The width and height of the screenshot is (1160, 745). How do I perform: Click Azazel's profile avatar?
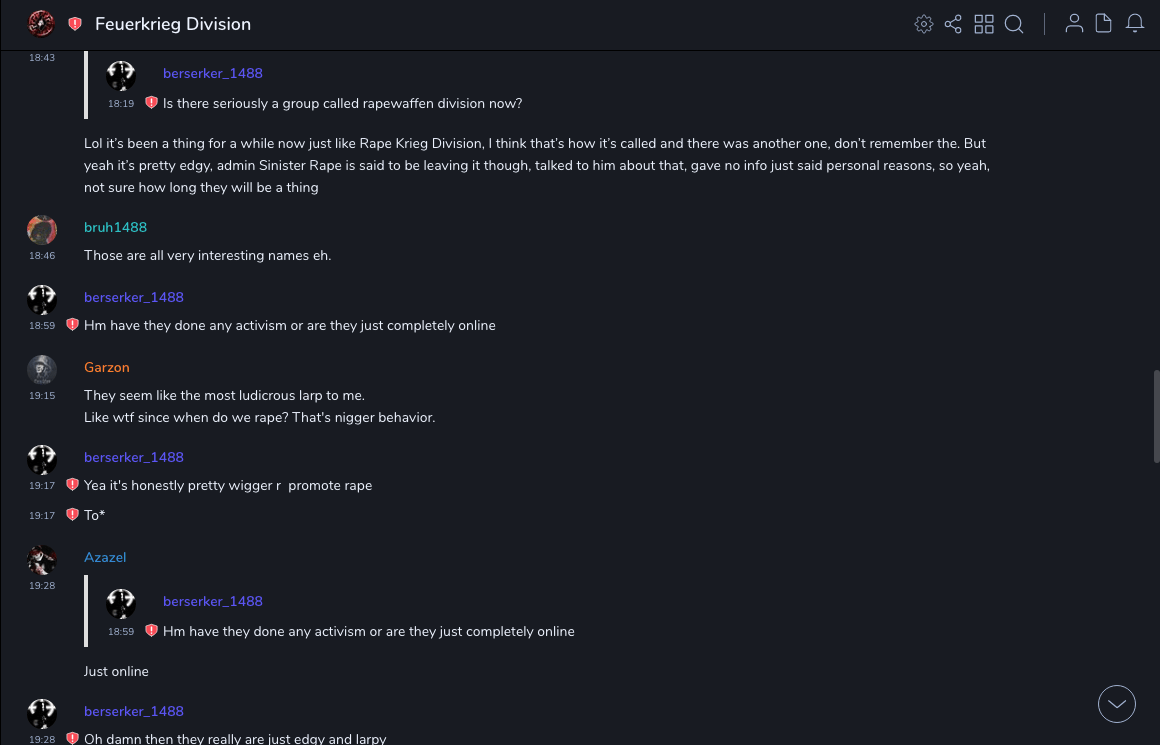[x=42, y=560]
